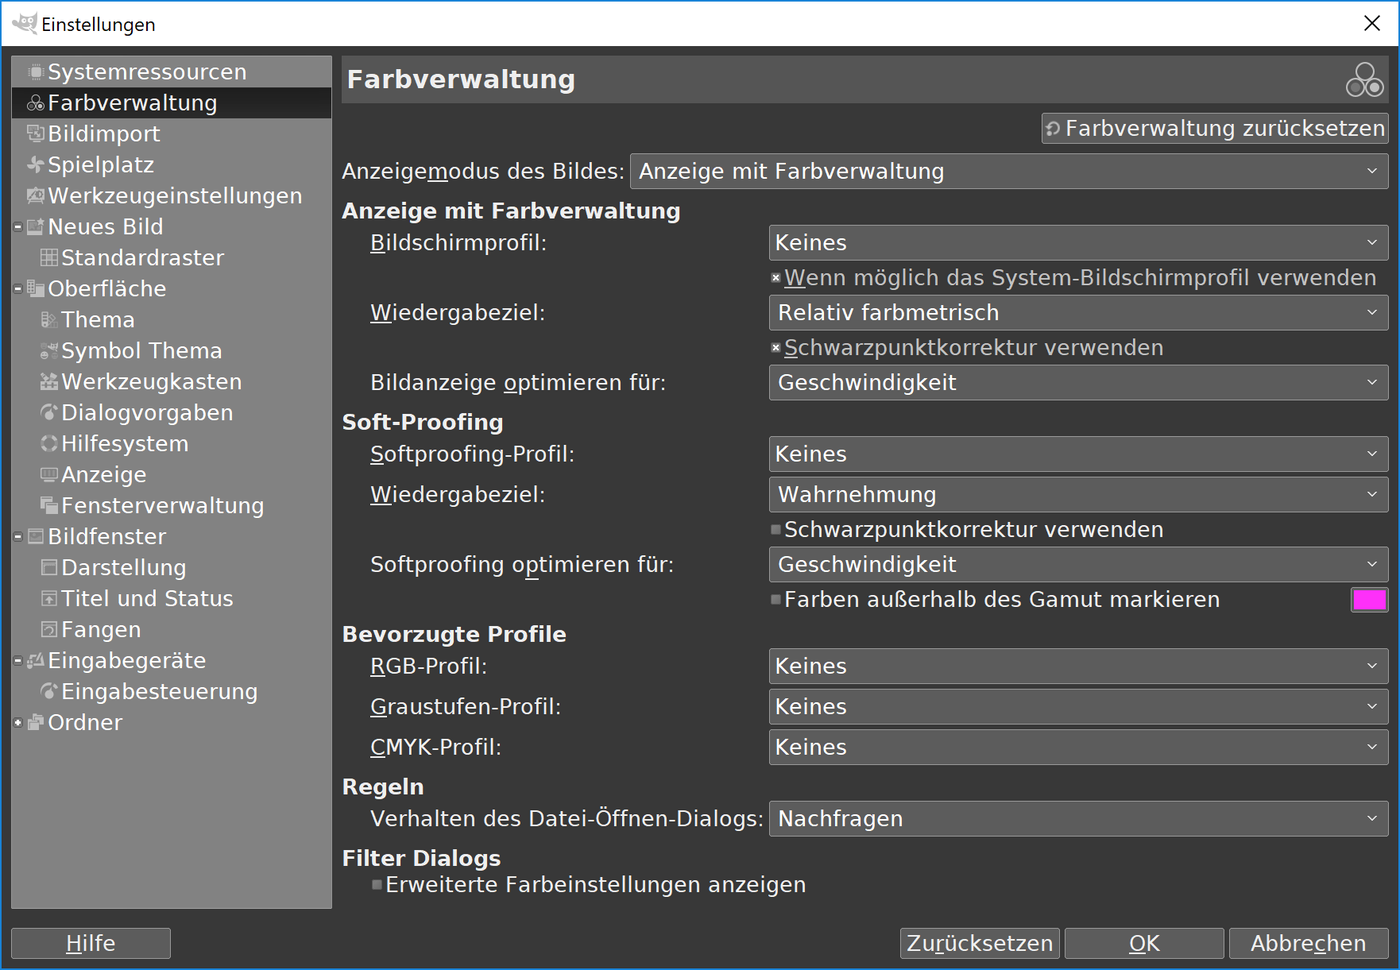
Task: Open Softproofing optimieren für dropdown
Action: coord(1079,565)
